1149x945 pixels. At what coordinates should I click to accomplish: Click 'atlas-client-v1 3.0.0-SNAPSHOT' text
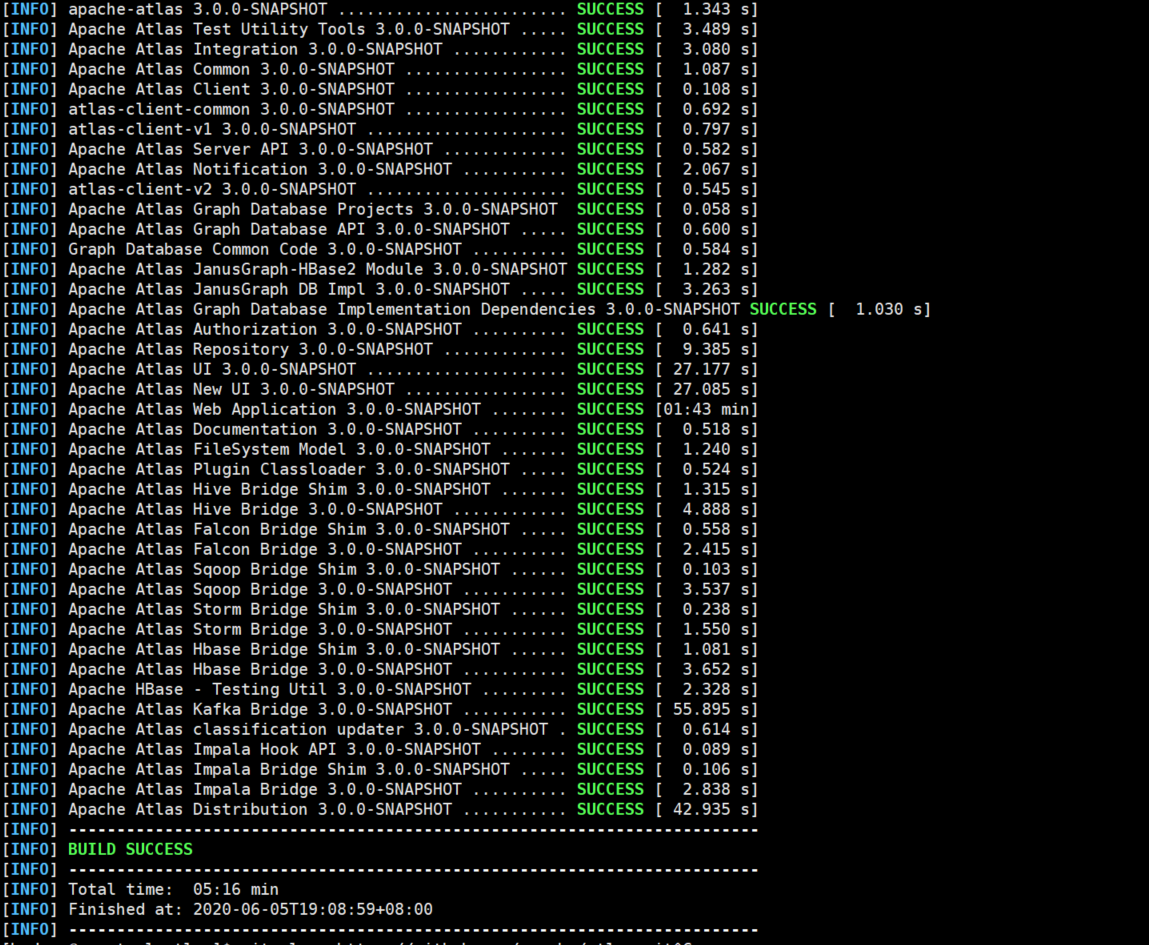212,129
